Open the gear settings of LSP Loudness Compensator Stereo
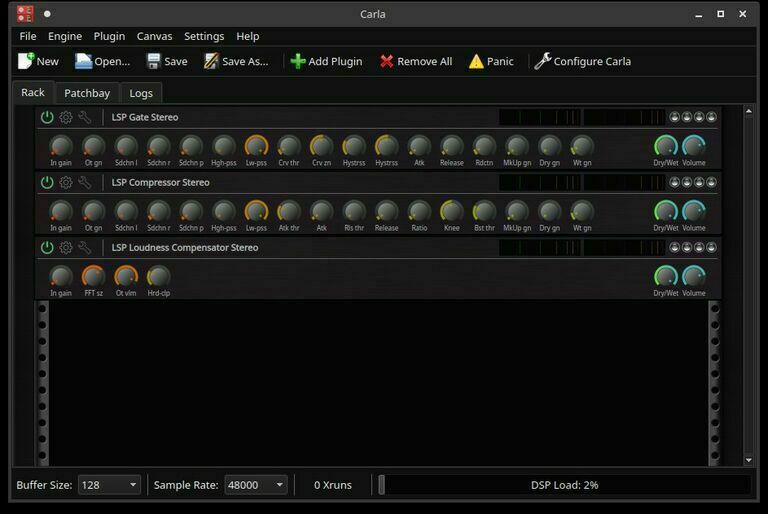This screenshot has width=768, height=514. [66, 247]
